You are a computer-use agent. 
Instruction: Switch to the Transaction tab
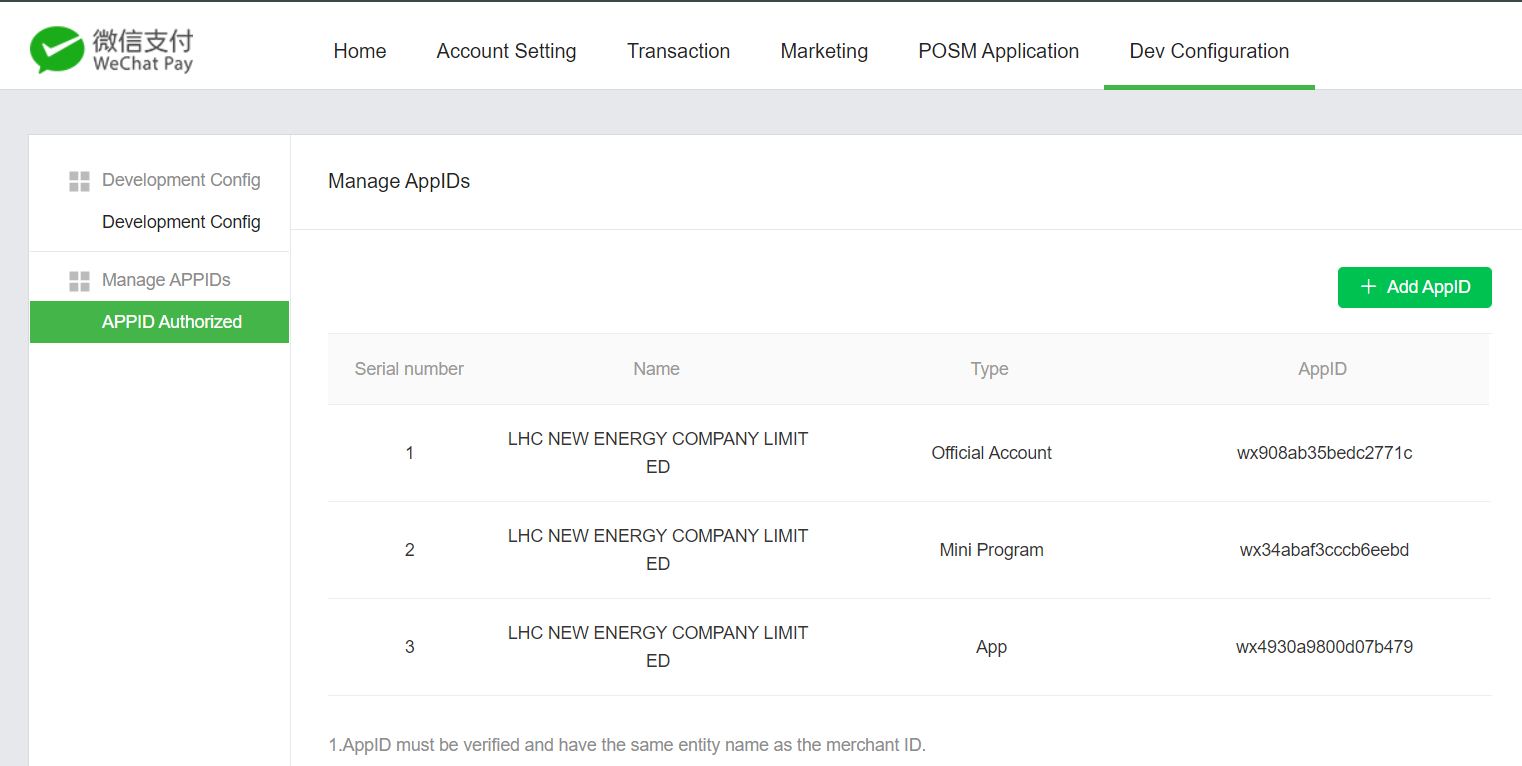coord(678,51)
